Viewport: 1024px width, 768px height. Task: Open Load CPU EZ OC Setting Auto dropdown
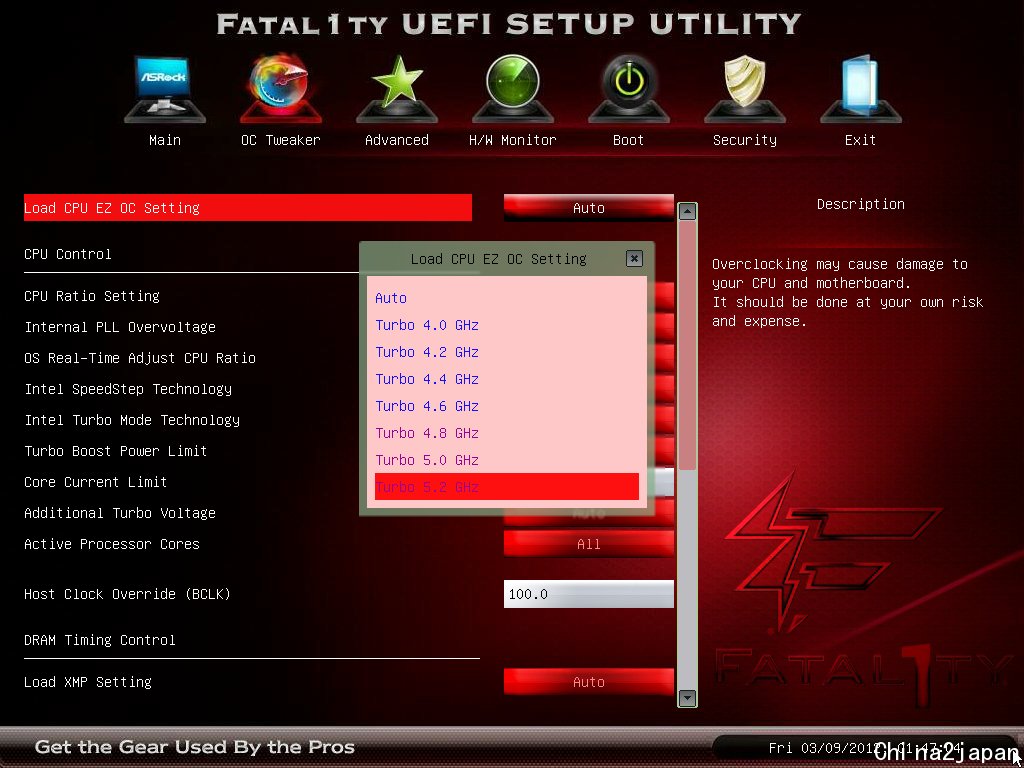(588, 208)
